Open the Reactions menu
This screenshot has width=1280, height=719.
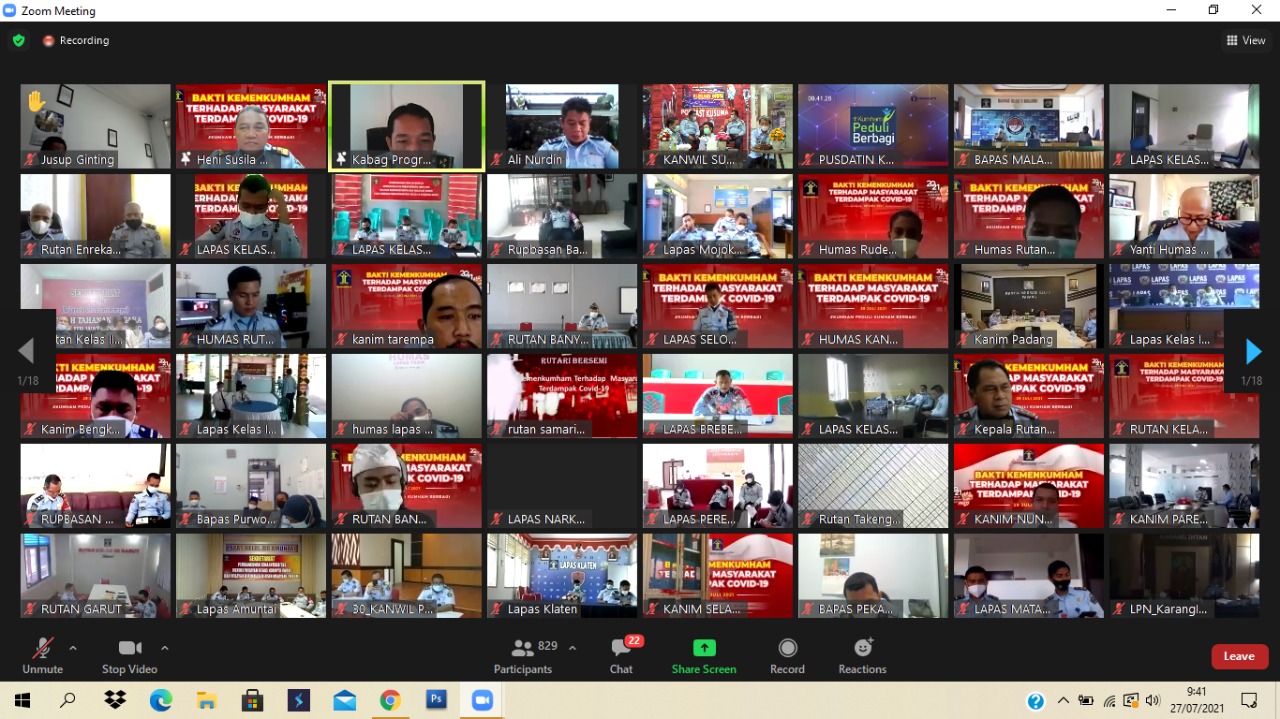pos(862,656)
